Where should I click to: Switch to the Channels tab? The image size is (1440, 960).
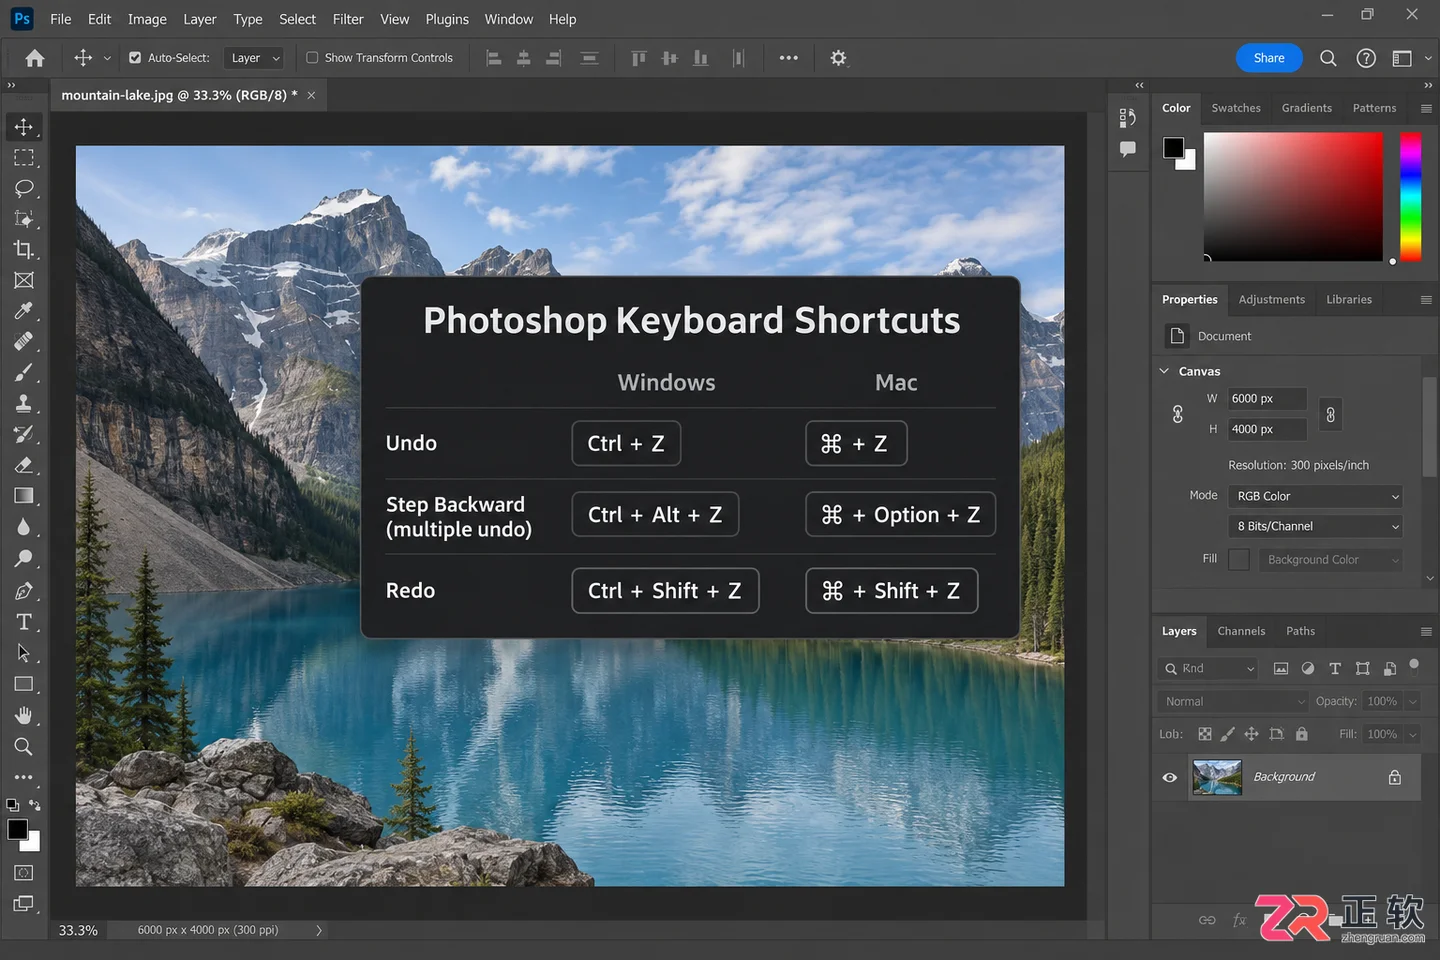click(1241, 631)
